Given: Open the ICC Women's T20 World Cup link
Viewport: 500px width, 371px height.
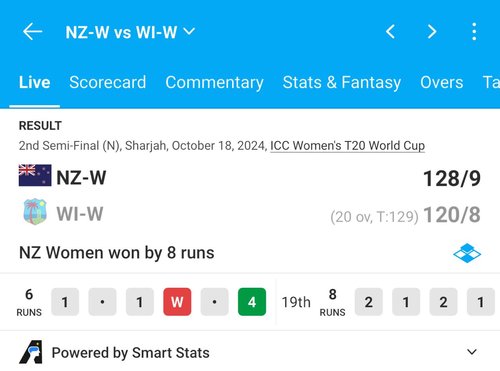Looking at the screenshot, I should (347, 146).
